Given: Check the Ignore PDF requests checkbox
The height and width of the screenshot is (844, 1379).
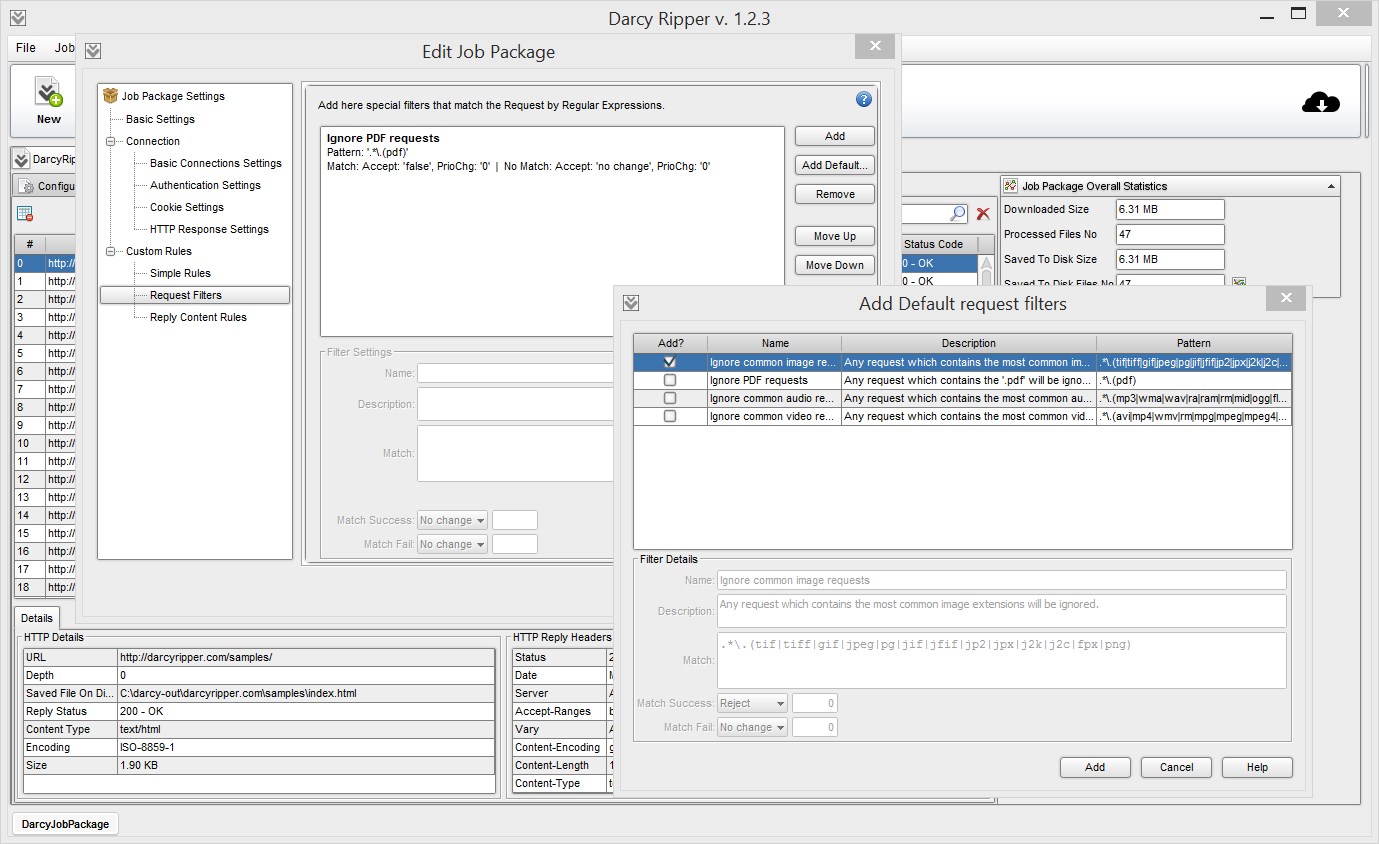Looking at the screenshot, I should pyautogui.click(x=670, y=380).
